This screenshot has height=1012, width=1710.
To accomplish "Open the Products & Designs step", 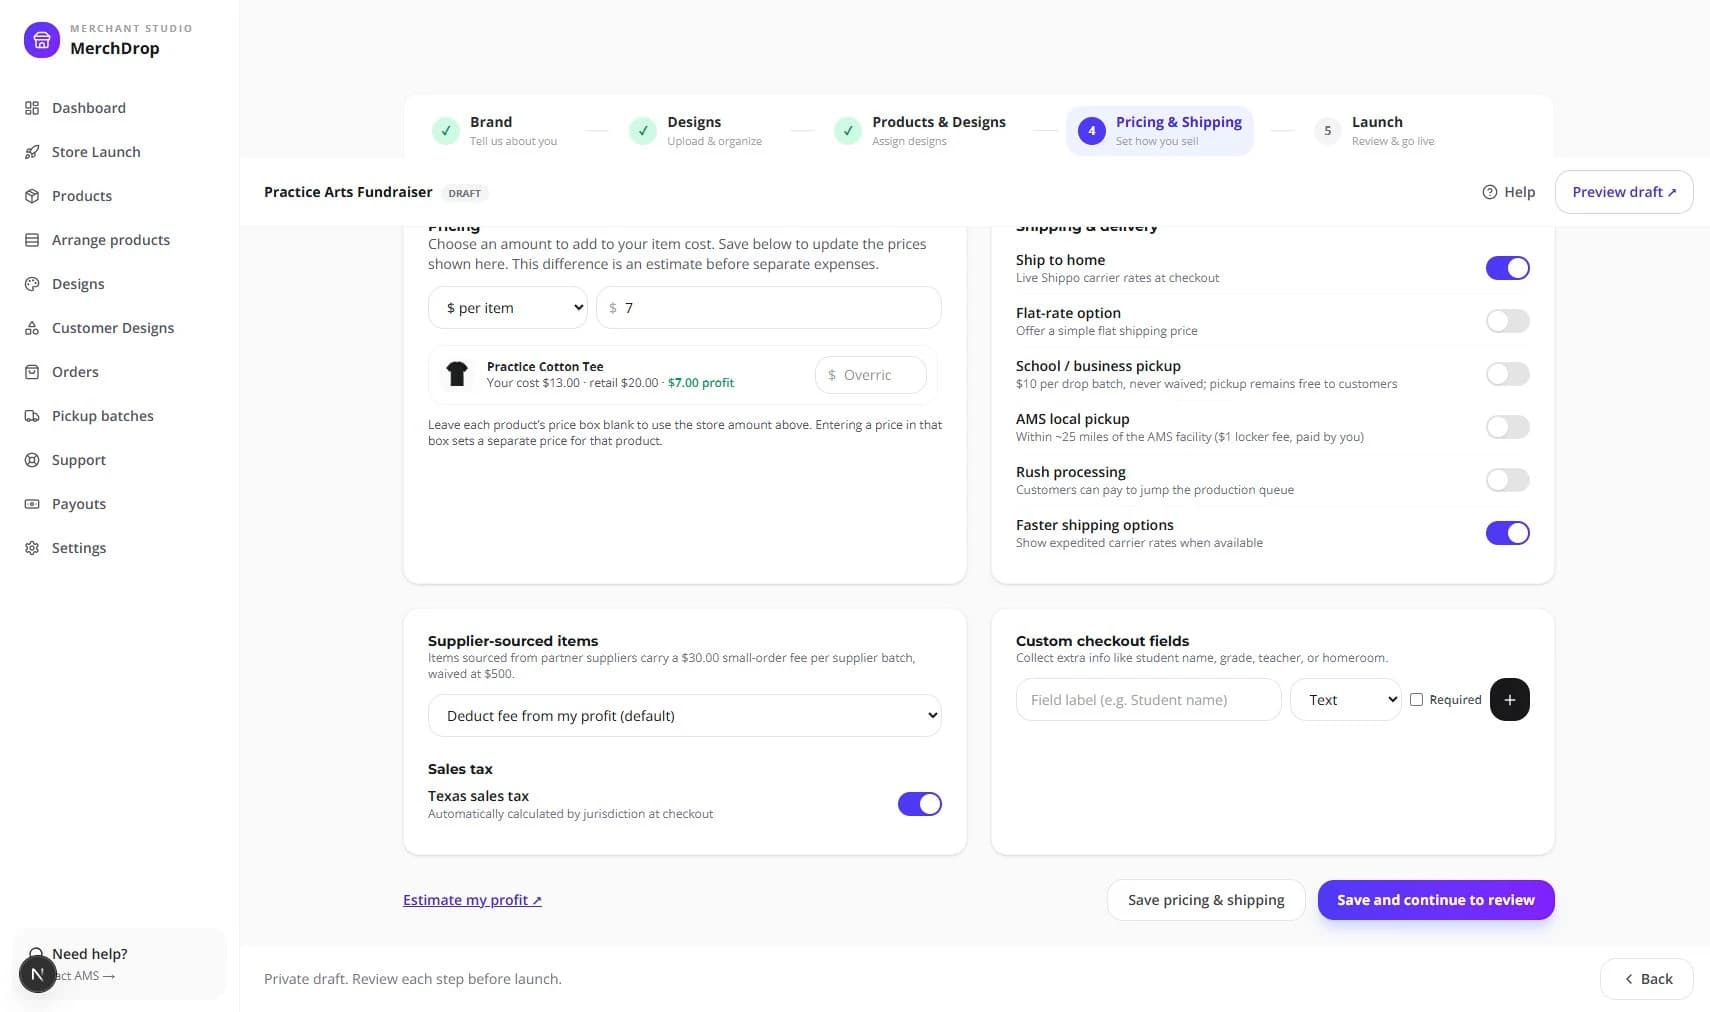I will 921,131.
